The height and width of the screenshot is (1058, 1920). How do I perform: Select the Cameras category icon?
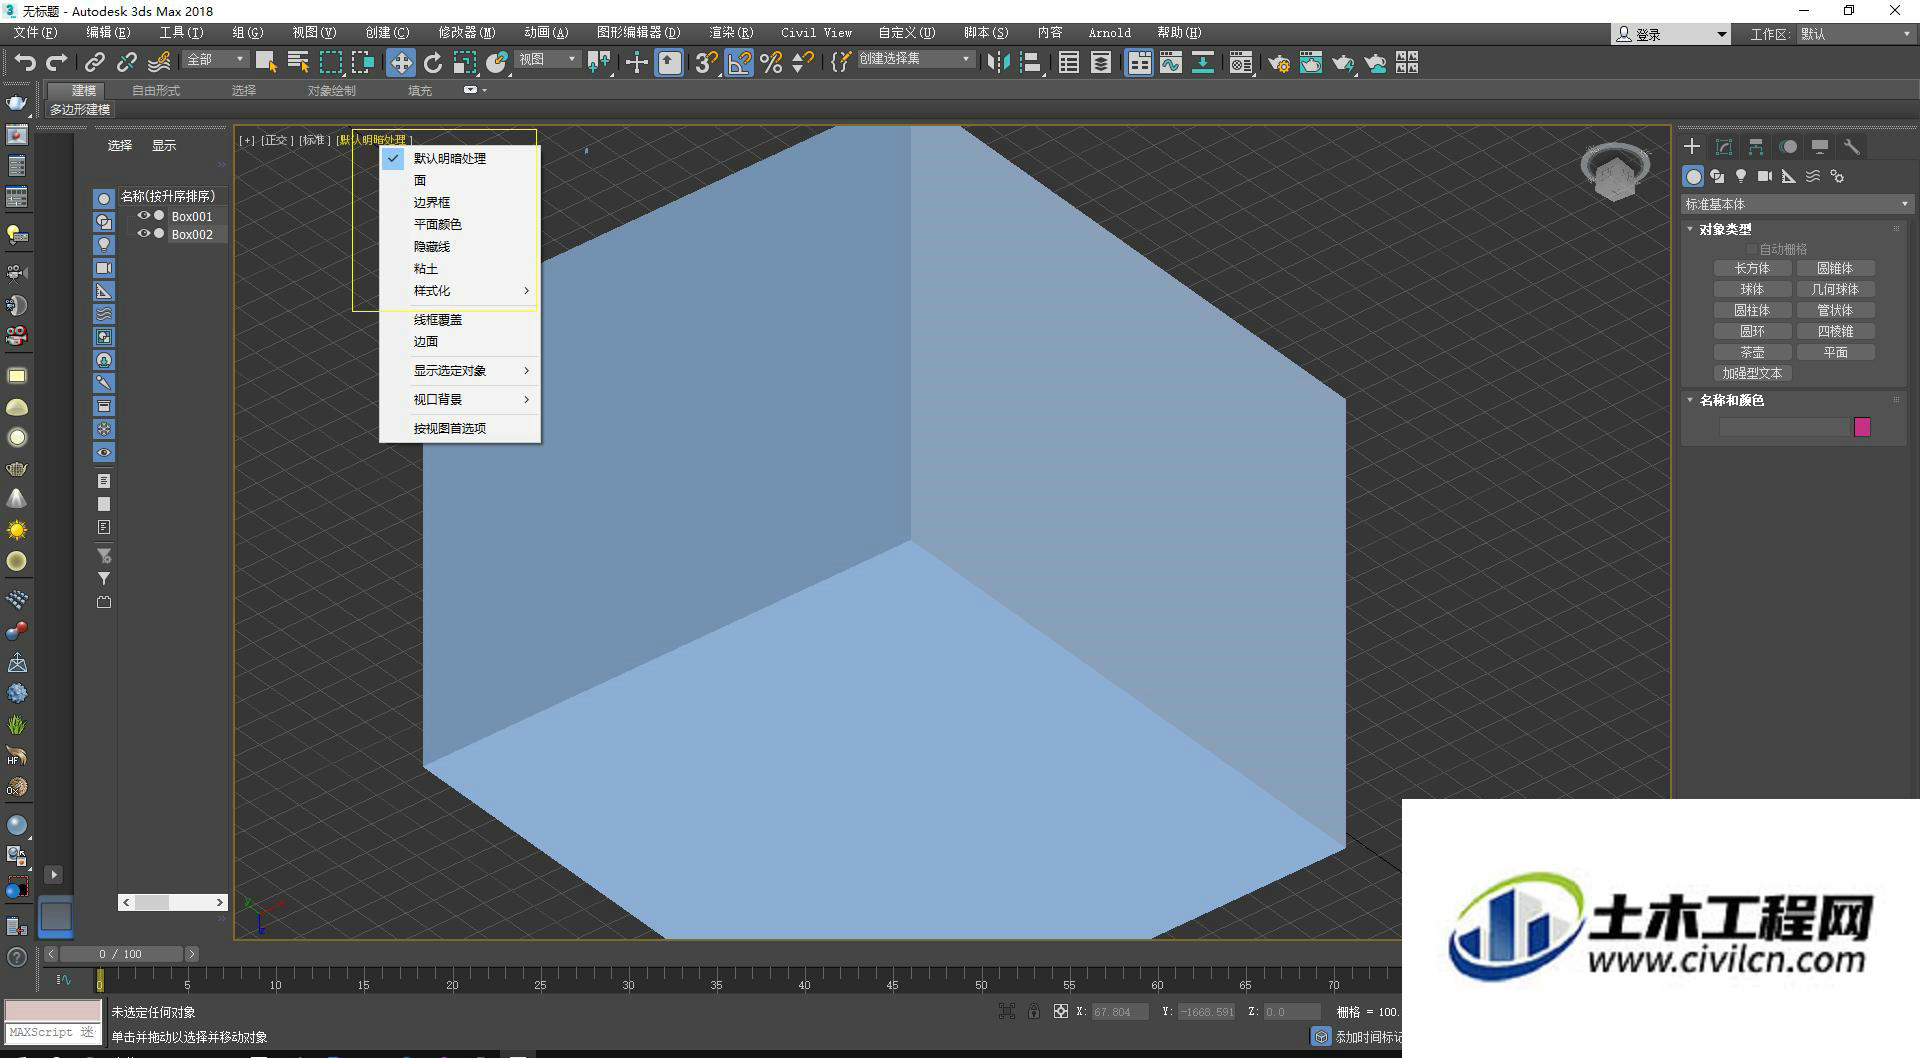point(1765,176)
